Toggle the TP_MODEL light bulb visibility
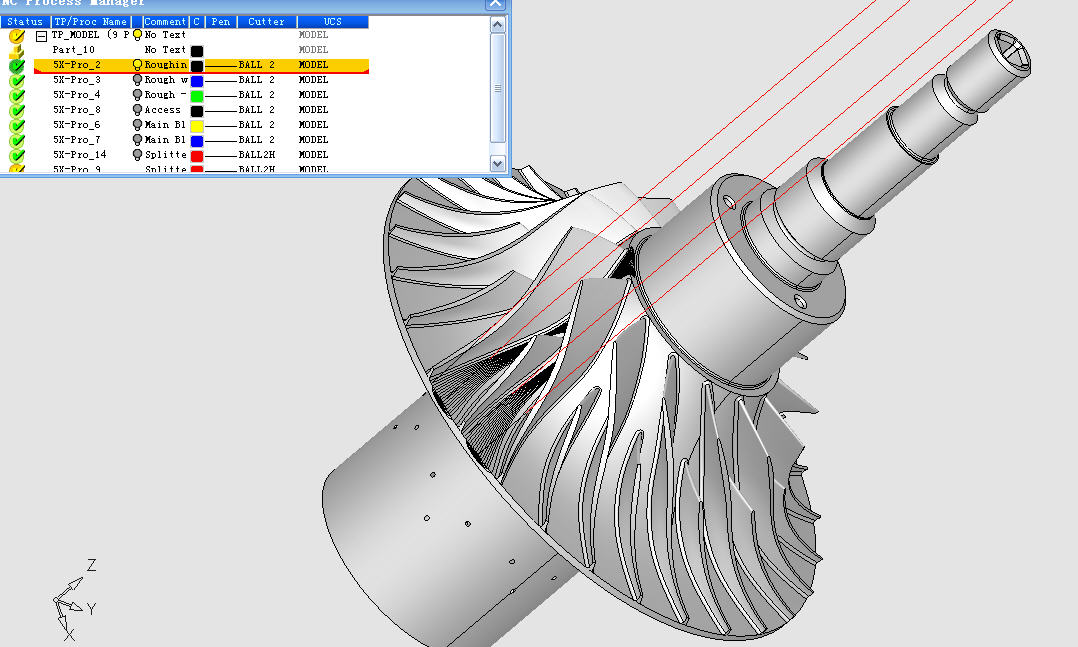Viewport: 1078px width, 647px height. [x=137, y=35]
